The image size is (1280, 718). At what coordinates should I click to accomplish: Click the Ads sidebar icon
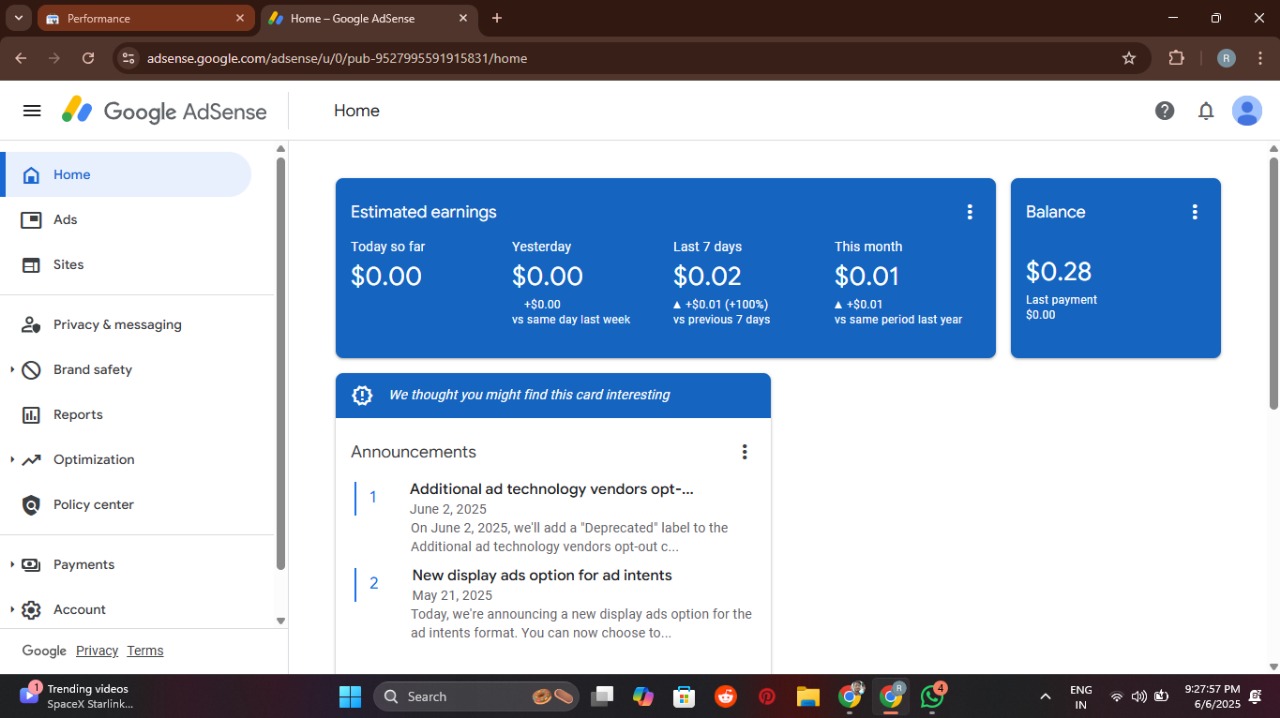coord(31,220)
